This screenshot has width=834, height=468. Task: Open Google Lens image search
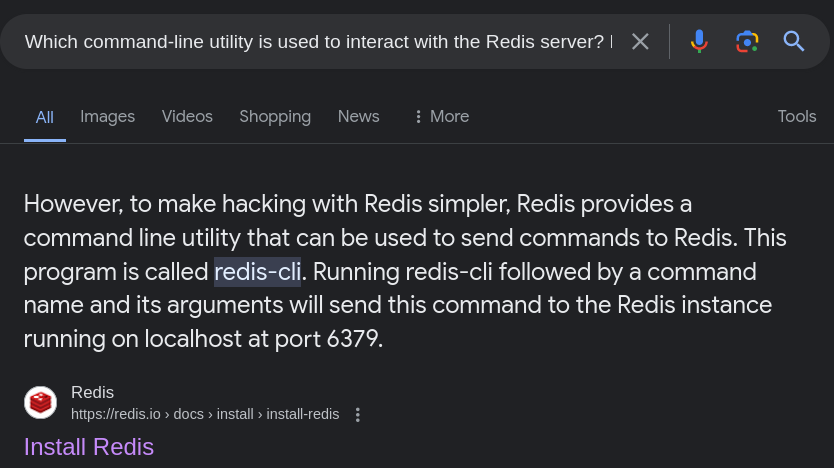pyautogui.click(x=747, y=41)
